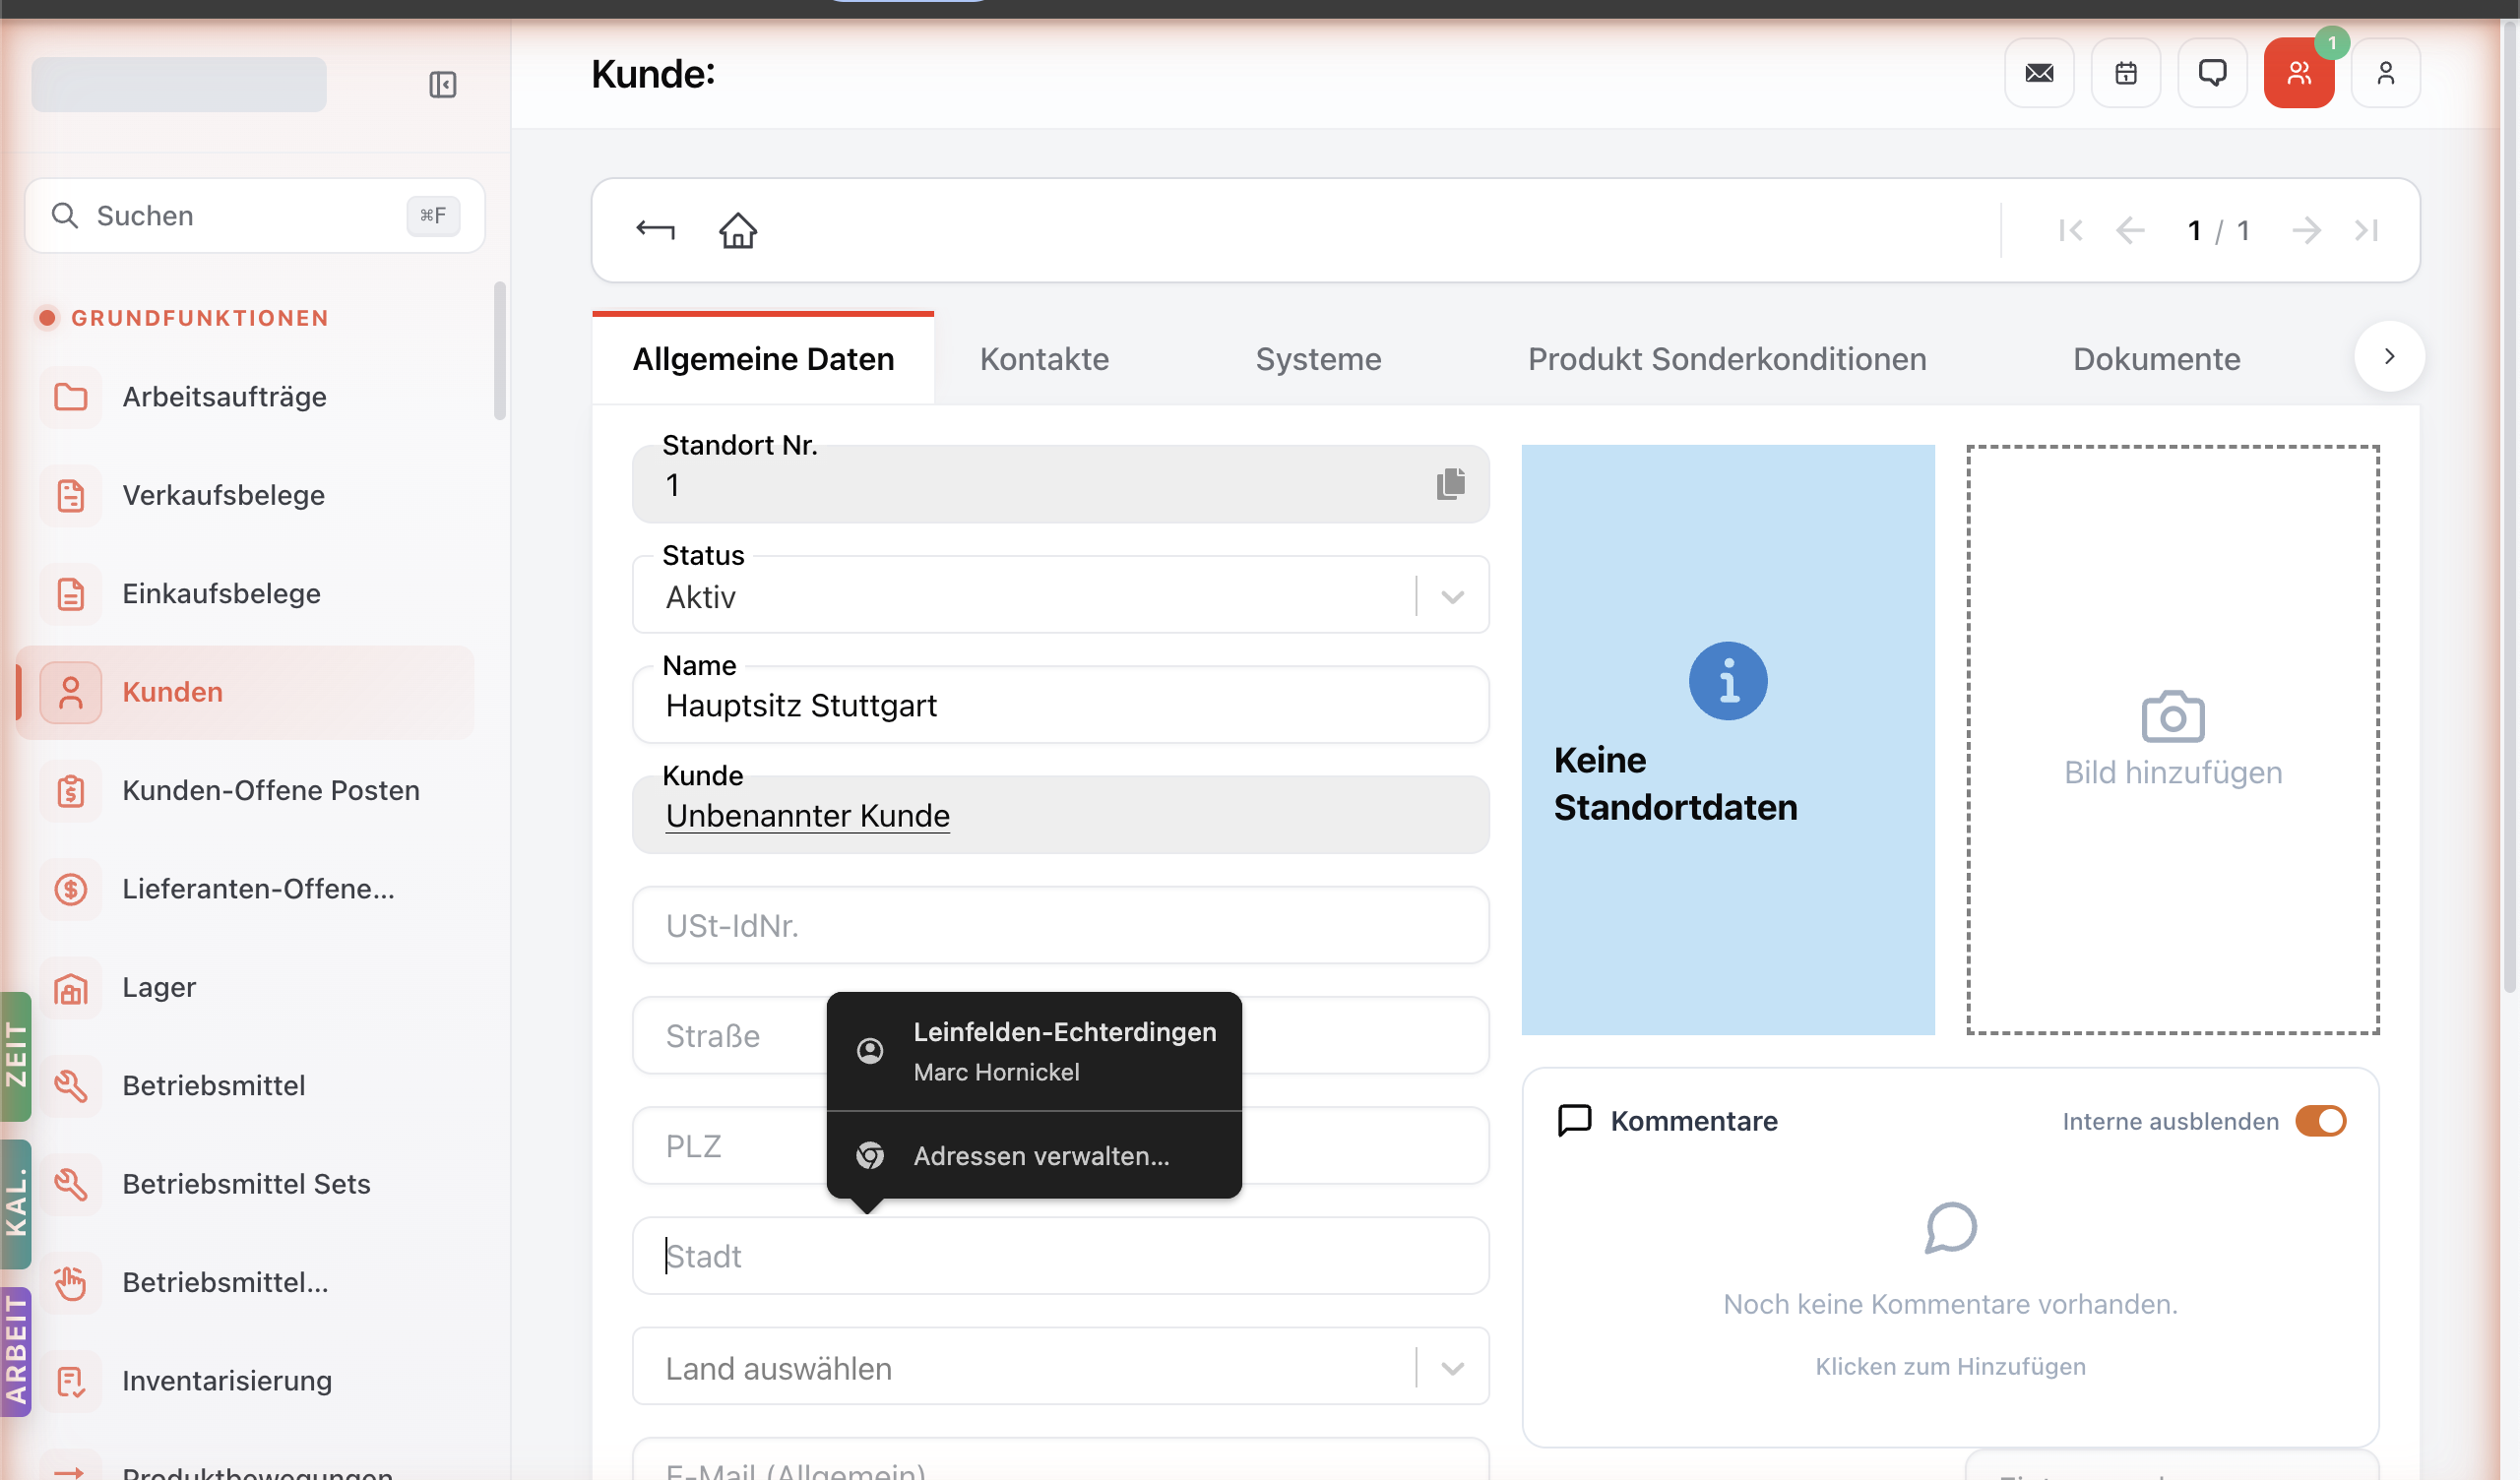Image resolution: width=2520 pixels, height=1480 pixels.
Task: Click the KAL. side tab
Action: click(x=15, y=1205)
